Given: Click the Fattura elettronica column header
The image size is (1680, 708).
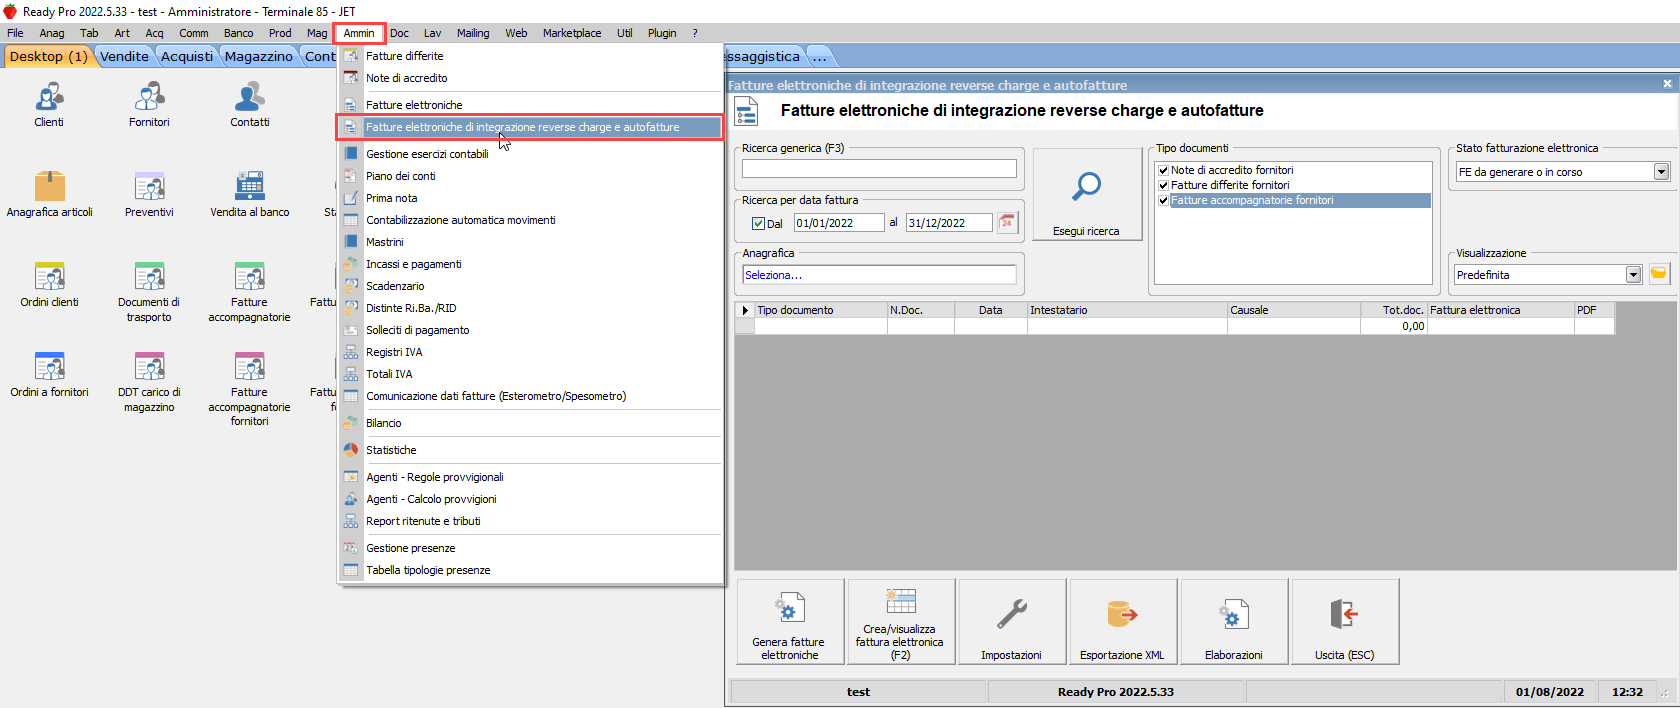Looking at the screenshot, I should [x=1500, y=310].
